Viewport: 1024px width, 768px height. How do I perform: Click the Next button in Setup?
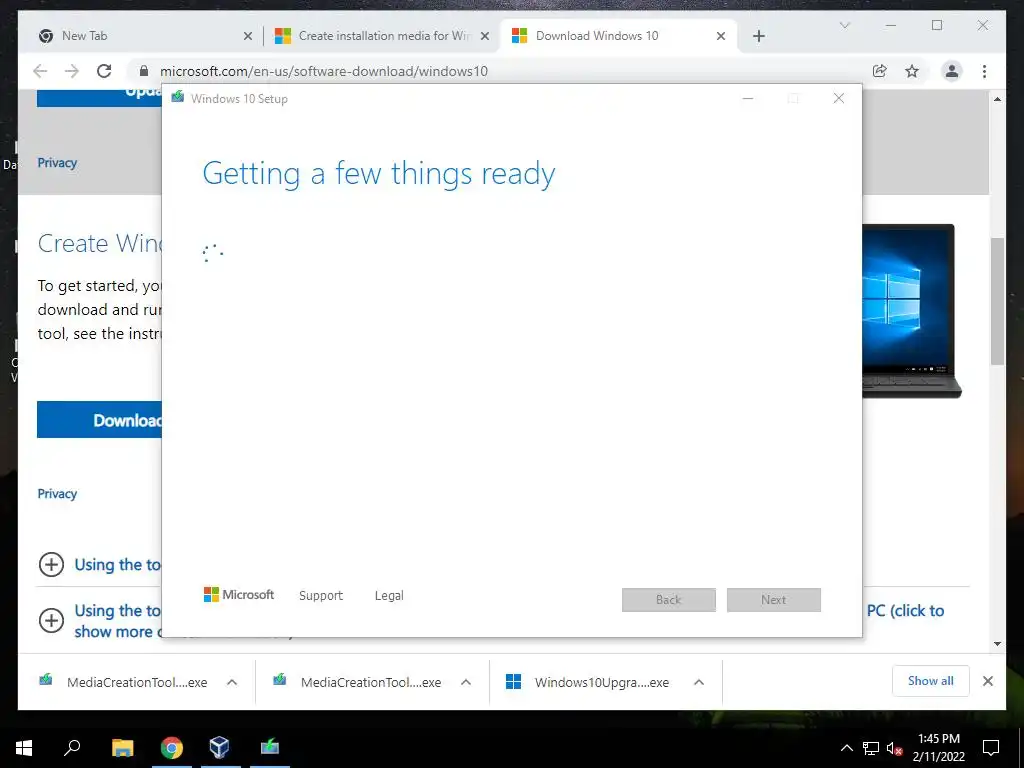(x=774, y=600)
